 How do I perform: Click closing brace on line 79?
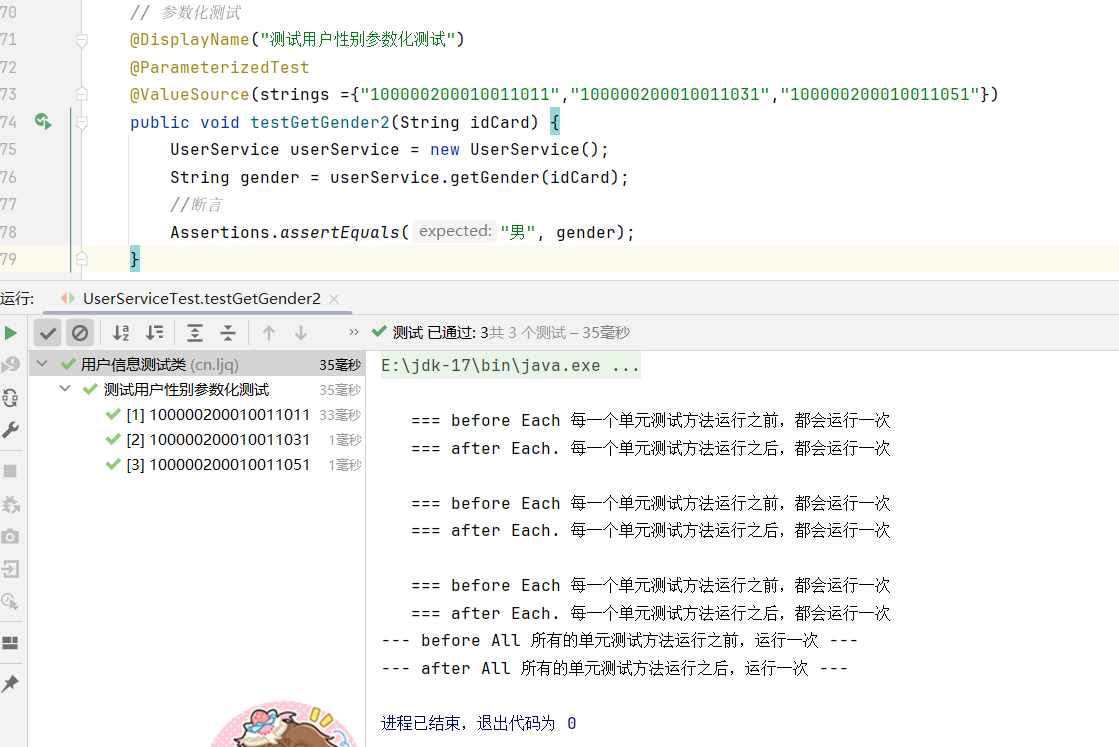coord(134,258)
